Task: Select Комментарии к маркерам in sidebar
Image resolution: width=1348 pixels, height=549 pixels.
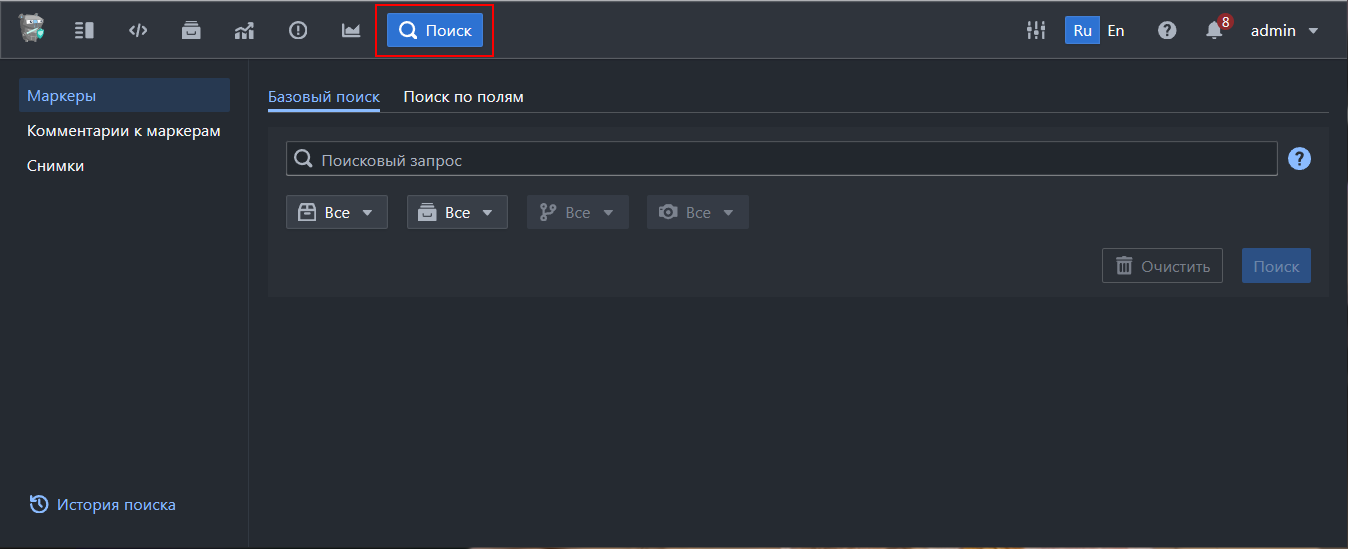Action: (124, 131)
